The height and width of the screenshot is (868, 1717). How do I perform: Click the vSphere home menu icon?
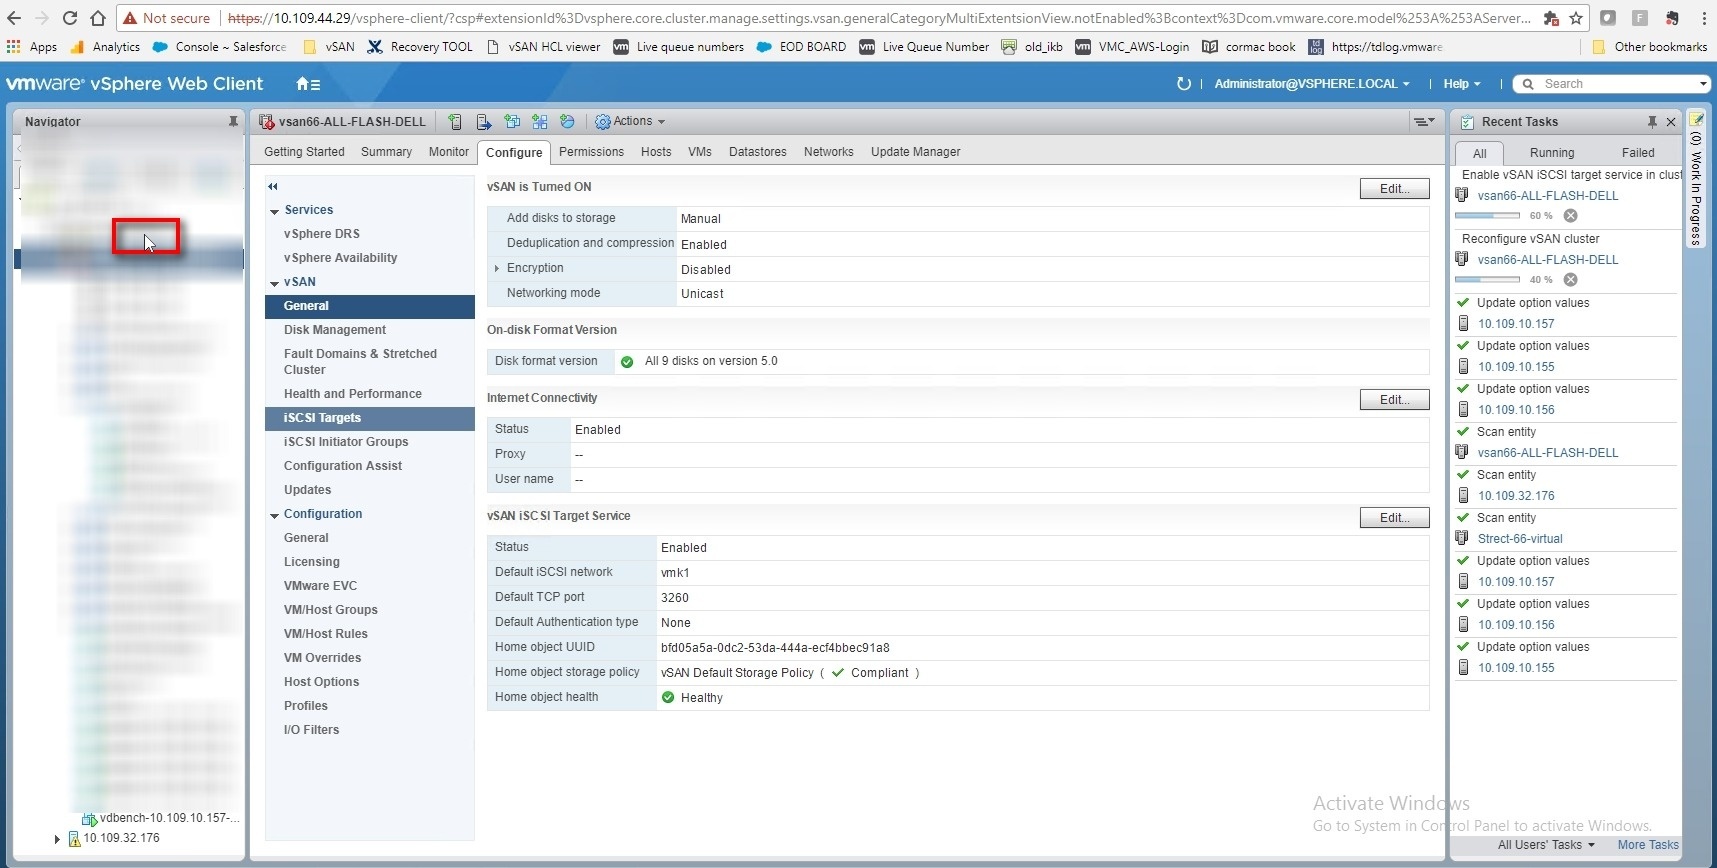tap(308, 84)
